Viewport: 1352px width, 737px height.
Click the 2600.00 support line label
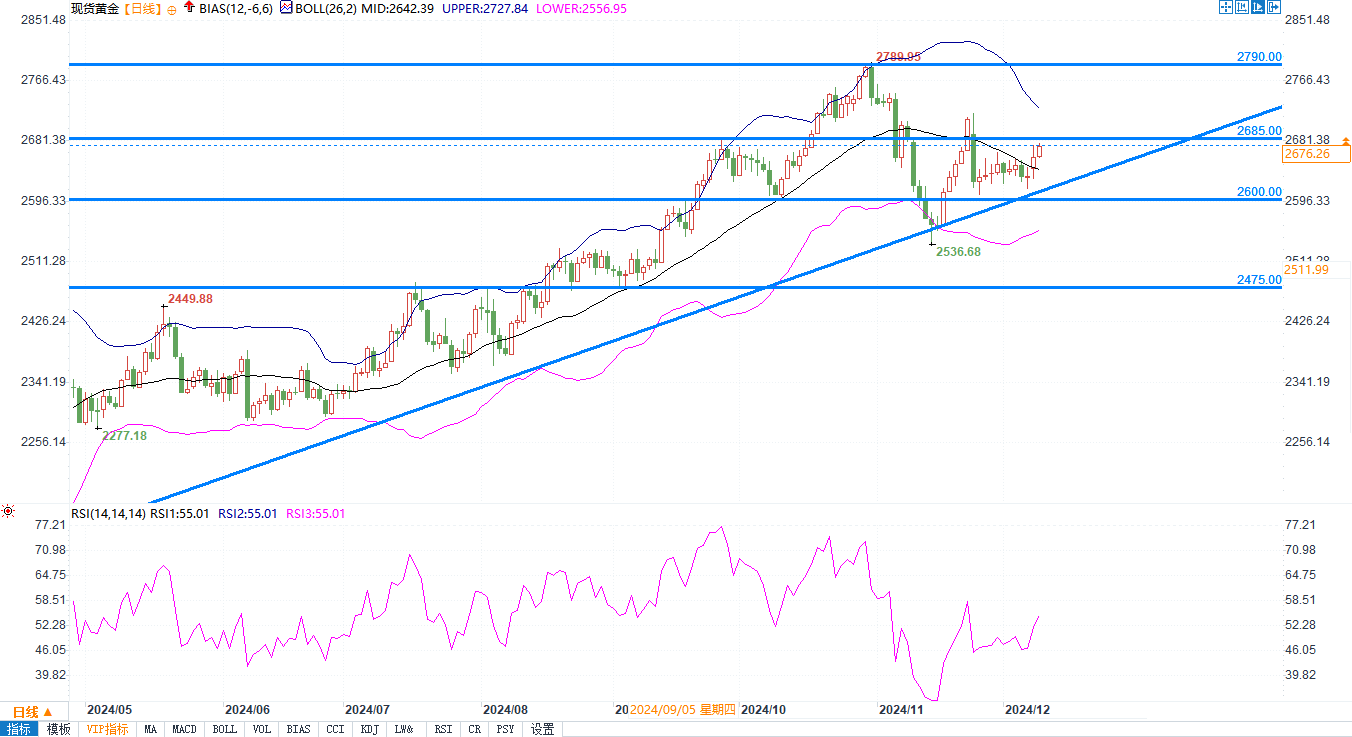1258,191
